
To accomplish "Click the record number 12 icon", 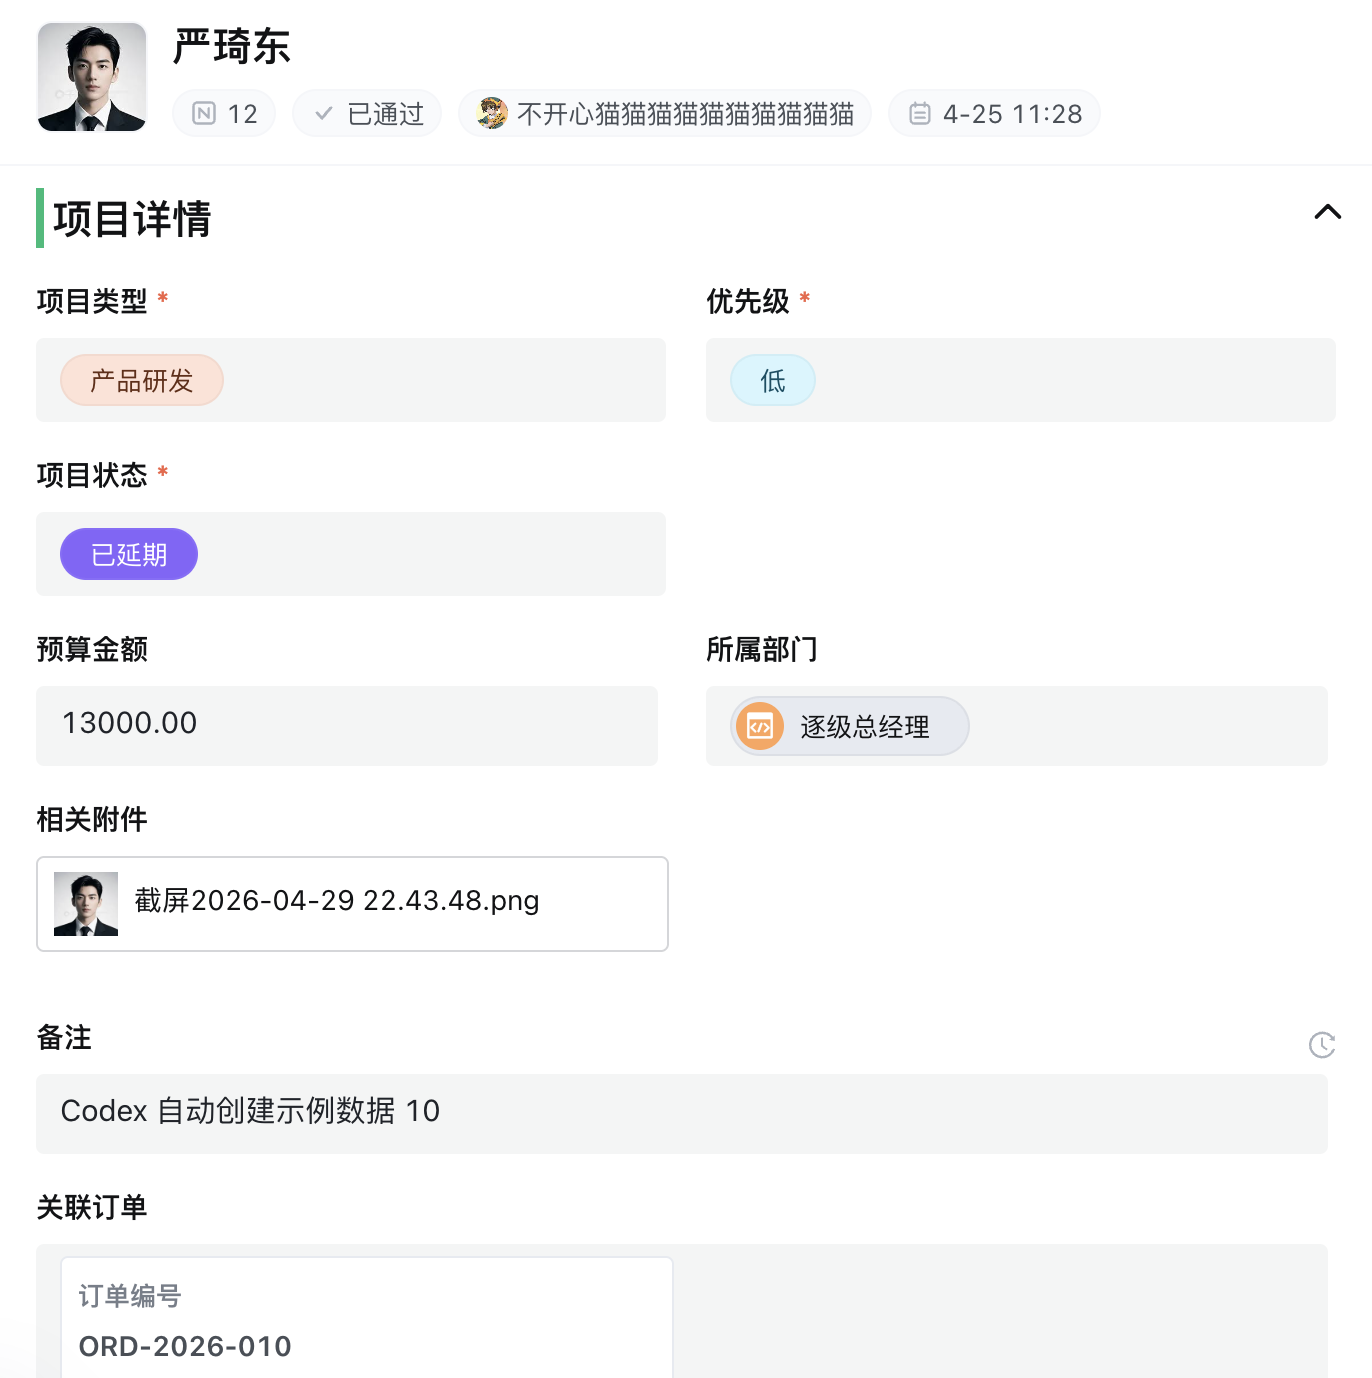I will [x=204, y=114].
